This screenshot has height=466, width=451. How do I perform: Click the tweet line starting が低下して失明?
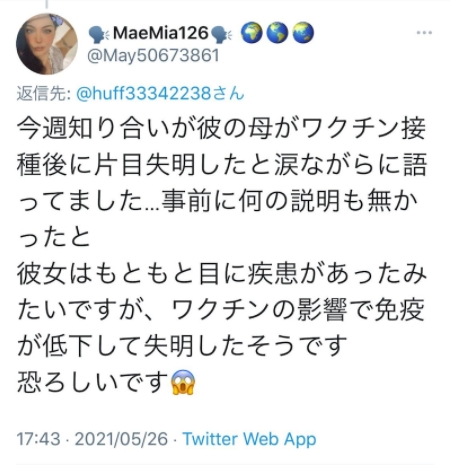[x=181, y=346]
